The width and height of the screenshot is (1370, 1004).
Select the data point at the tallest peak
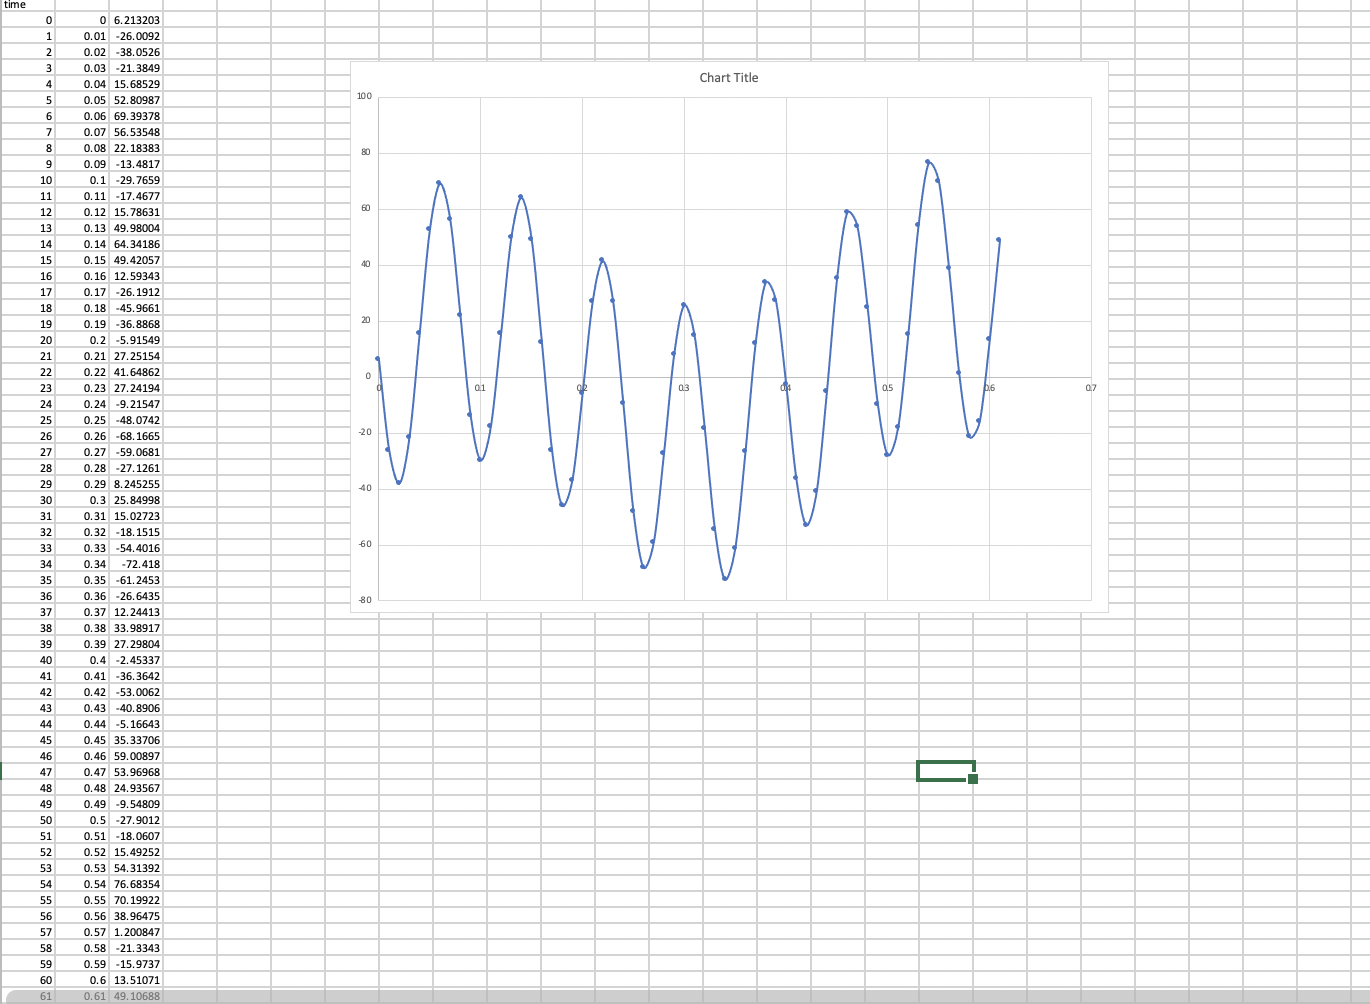[928, 160]
